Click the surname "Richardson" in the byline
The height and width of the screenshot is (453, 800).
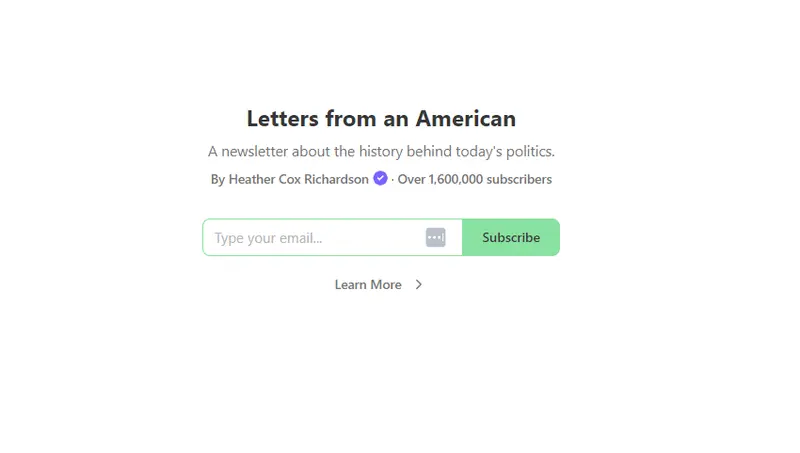coord(338,180)
